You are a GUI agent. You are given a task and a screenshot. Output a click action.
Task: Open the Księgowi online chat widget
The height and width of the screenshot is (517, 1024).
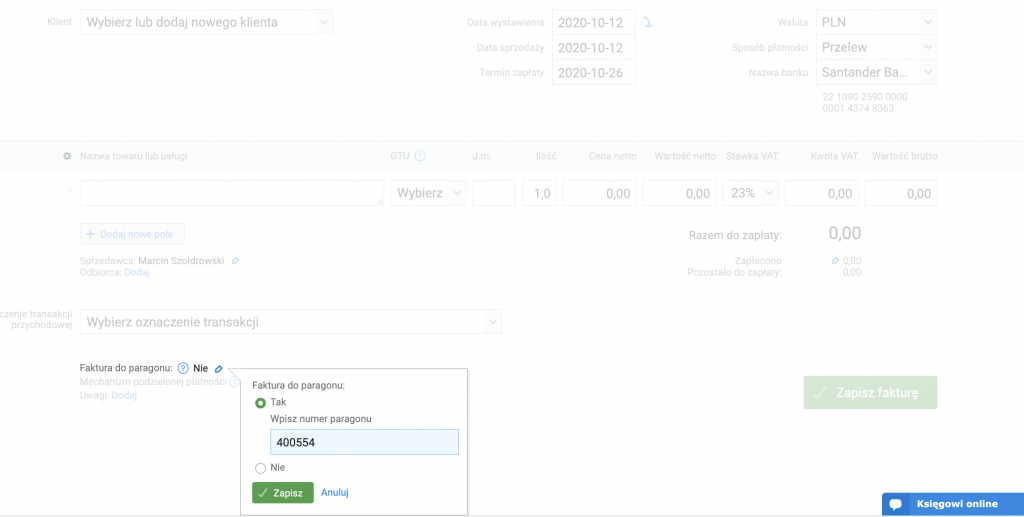(x=953, y=504)
